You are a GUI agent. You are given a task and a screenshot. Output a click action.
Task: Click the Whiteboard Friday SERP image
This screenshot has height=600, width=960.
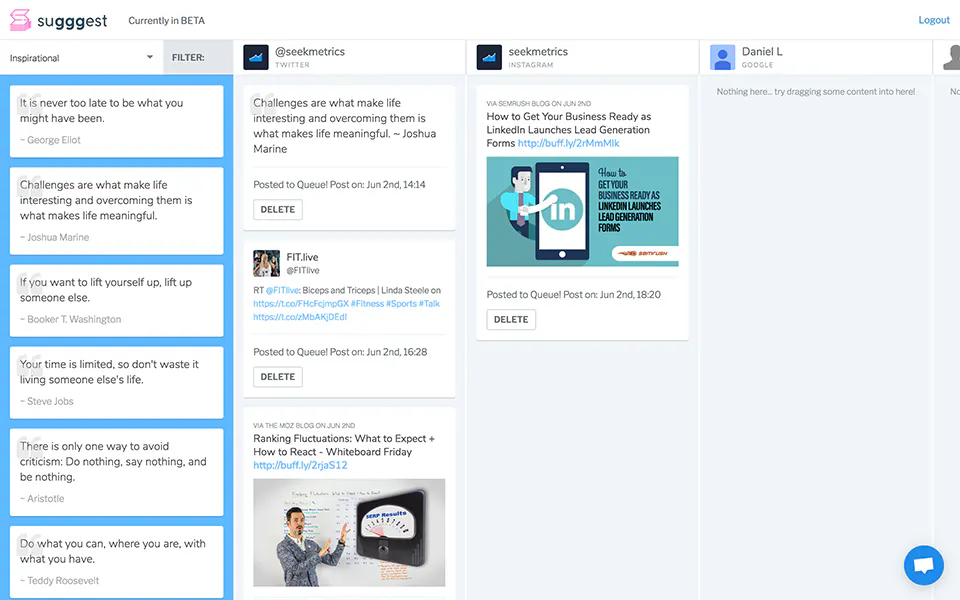[349, 533]
